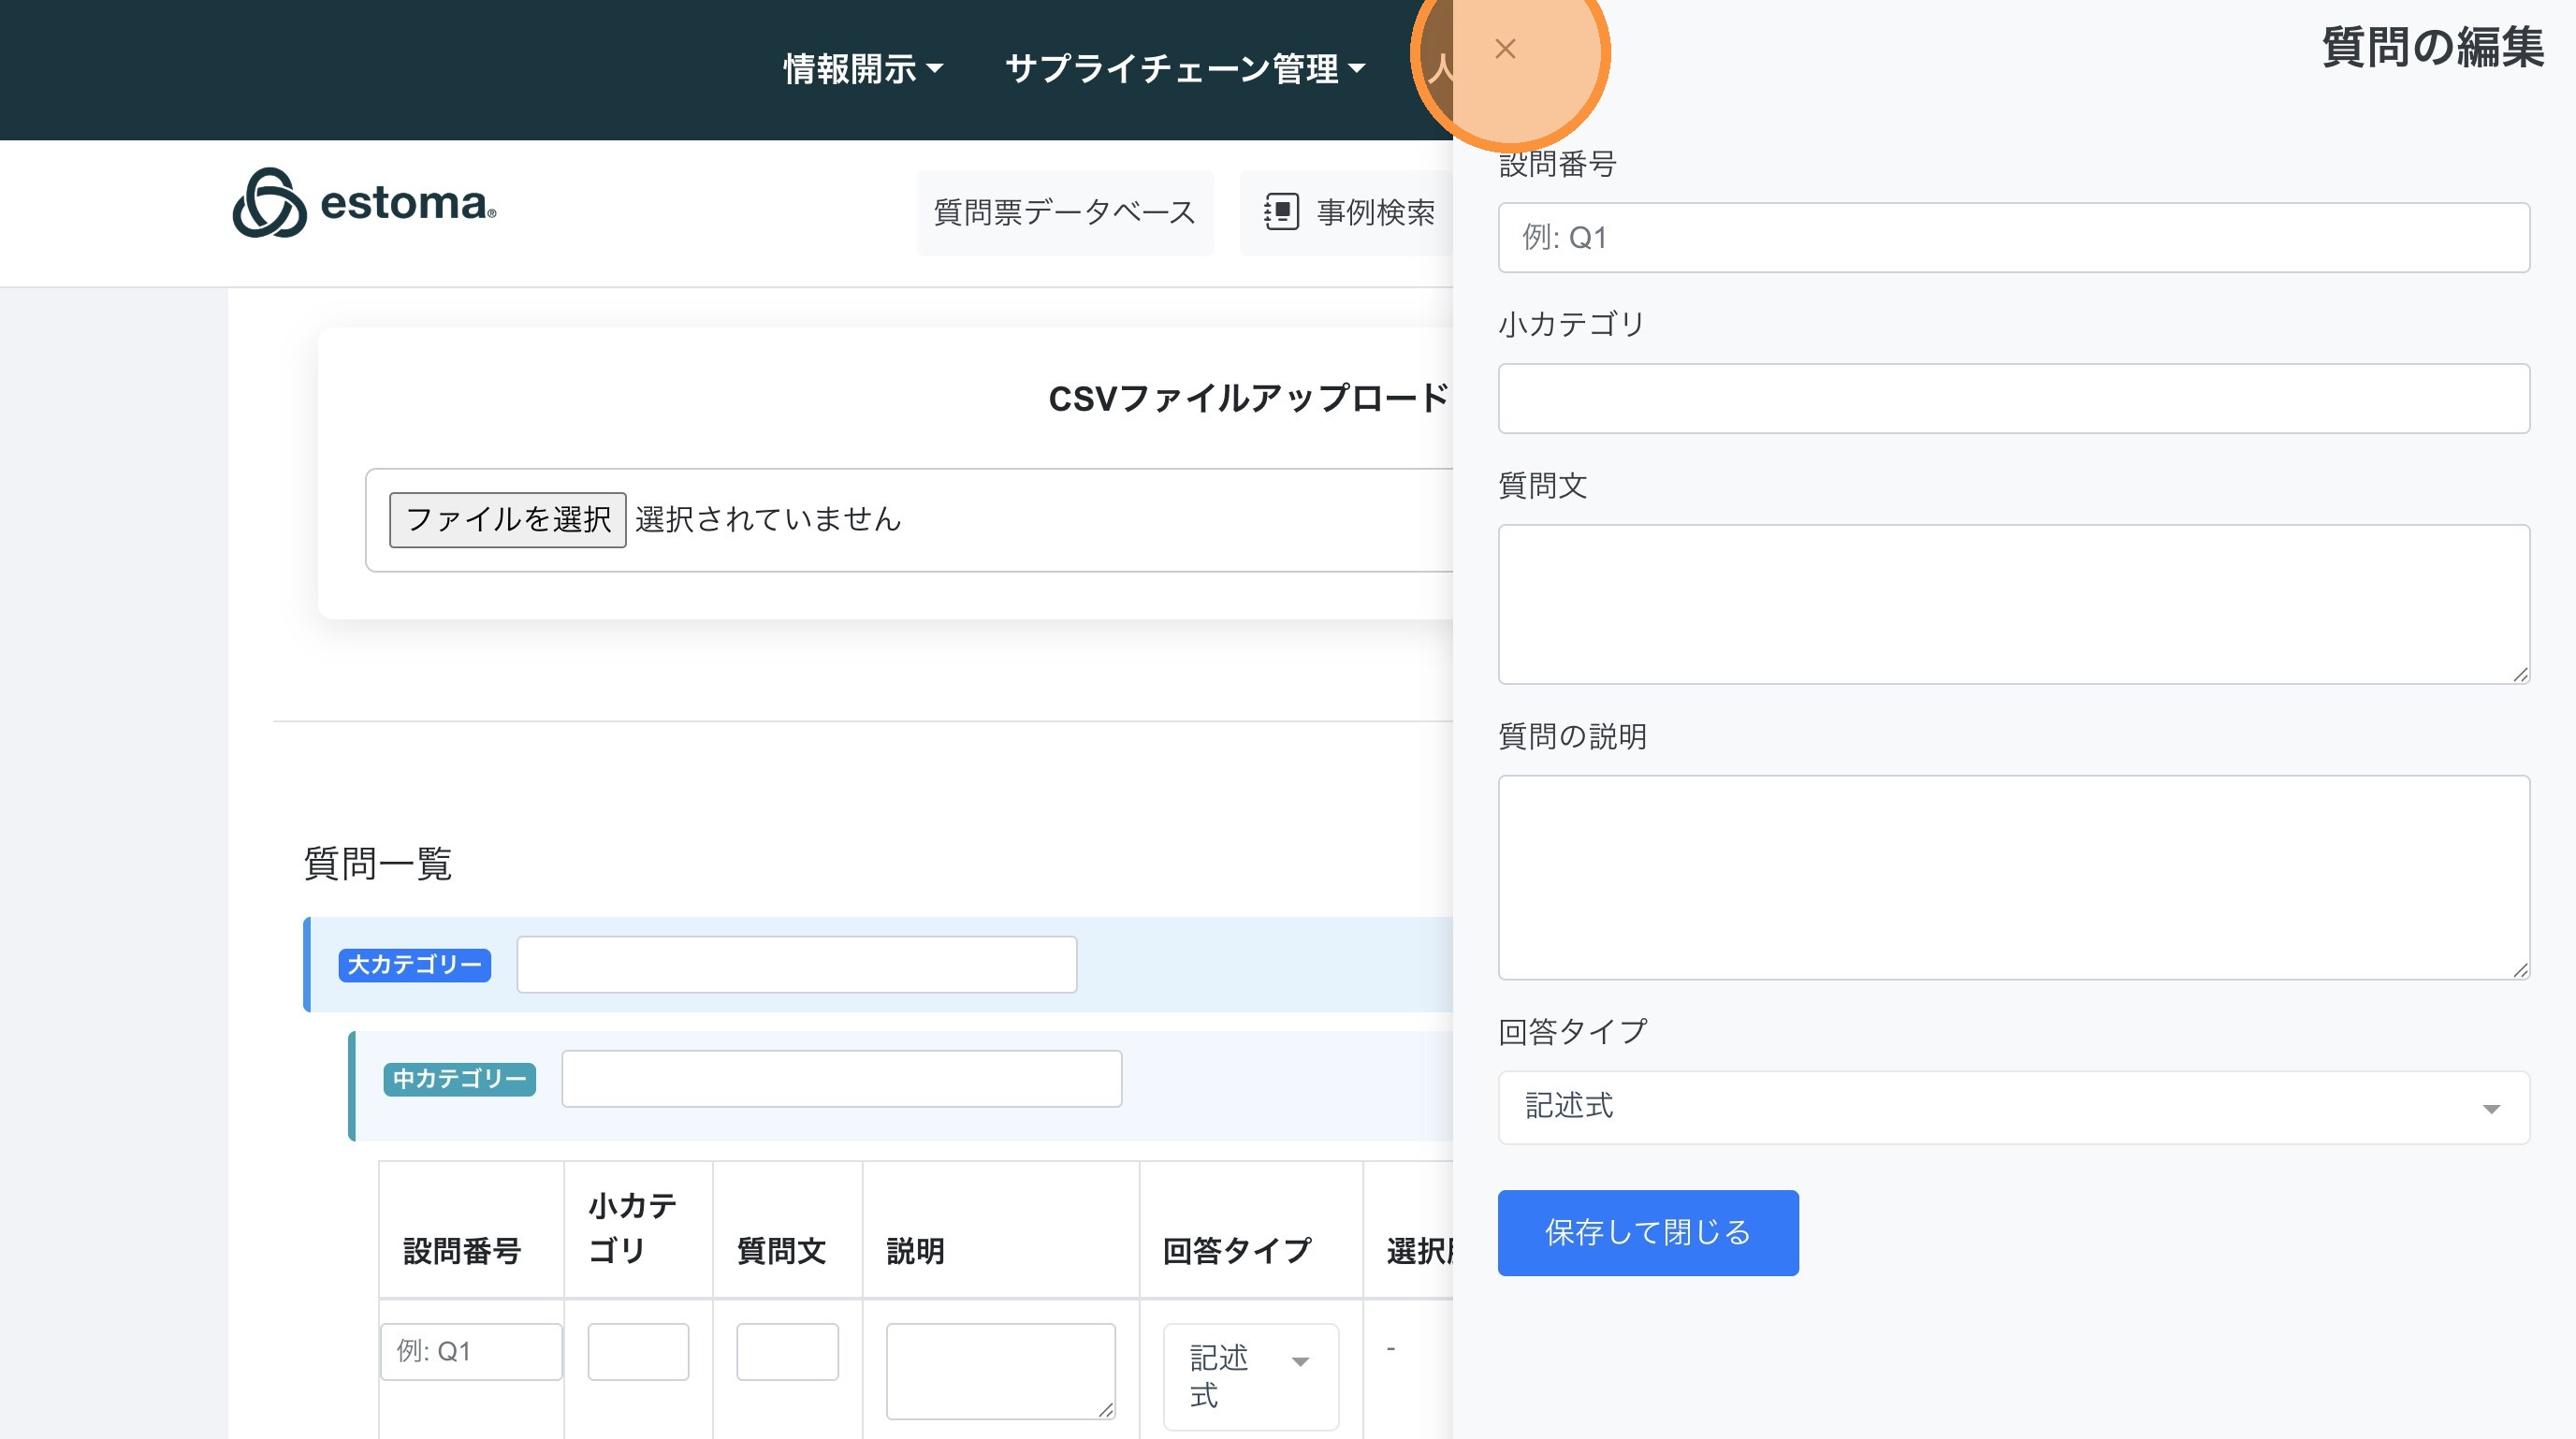Expand the 回答タイプ select in edit panel

pos(2012,1107)
